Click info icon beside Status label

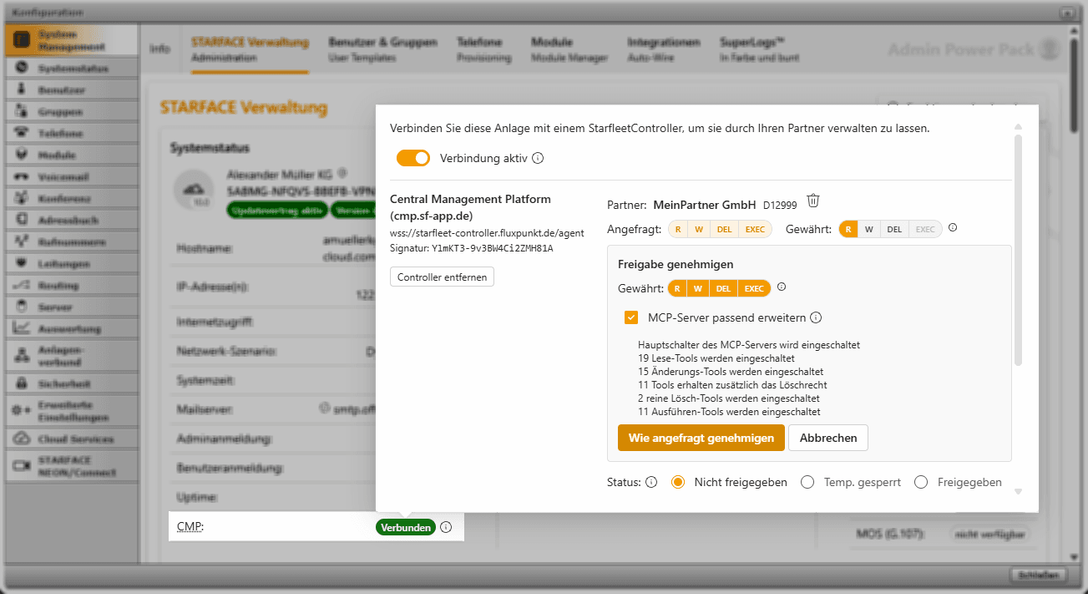coord(651,482)
